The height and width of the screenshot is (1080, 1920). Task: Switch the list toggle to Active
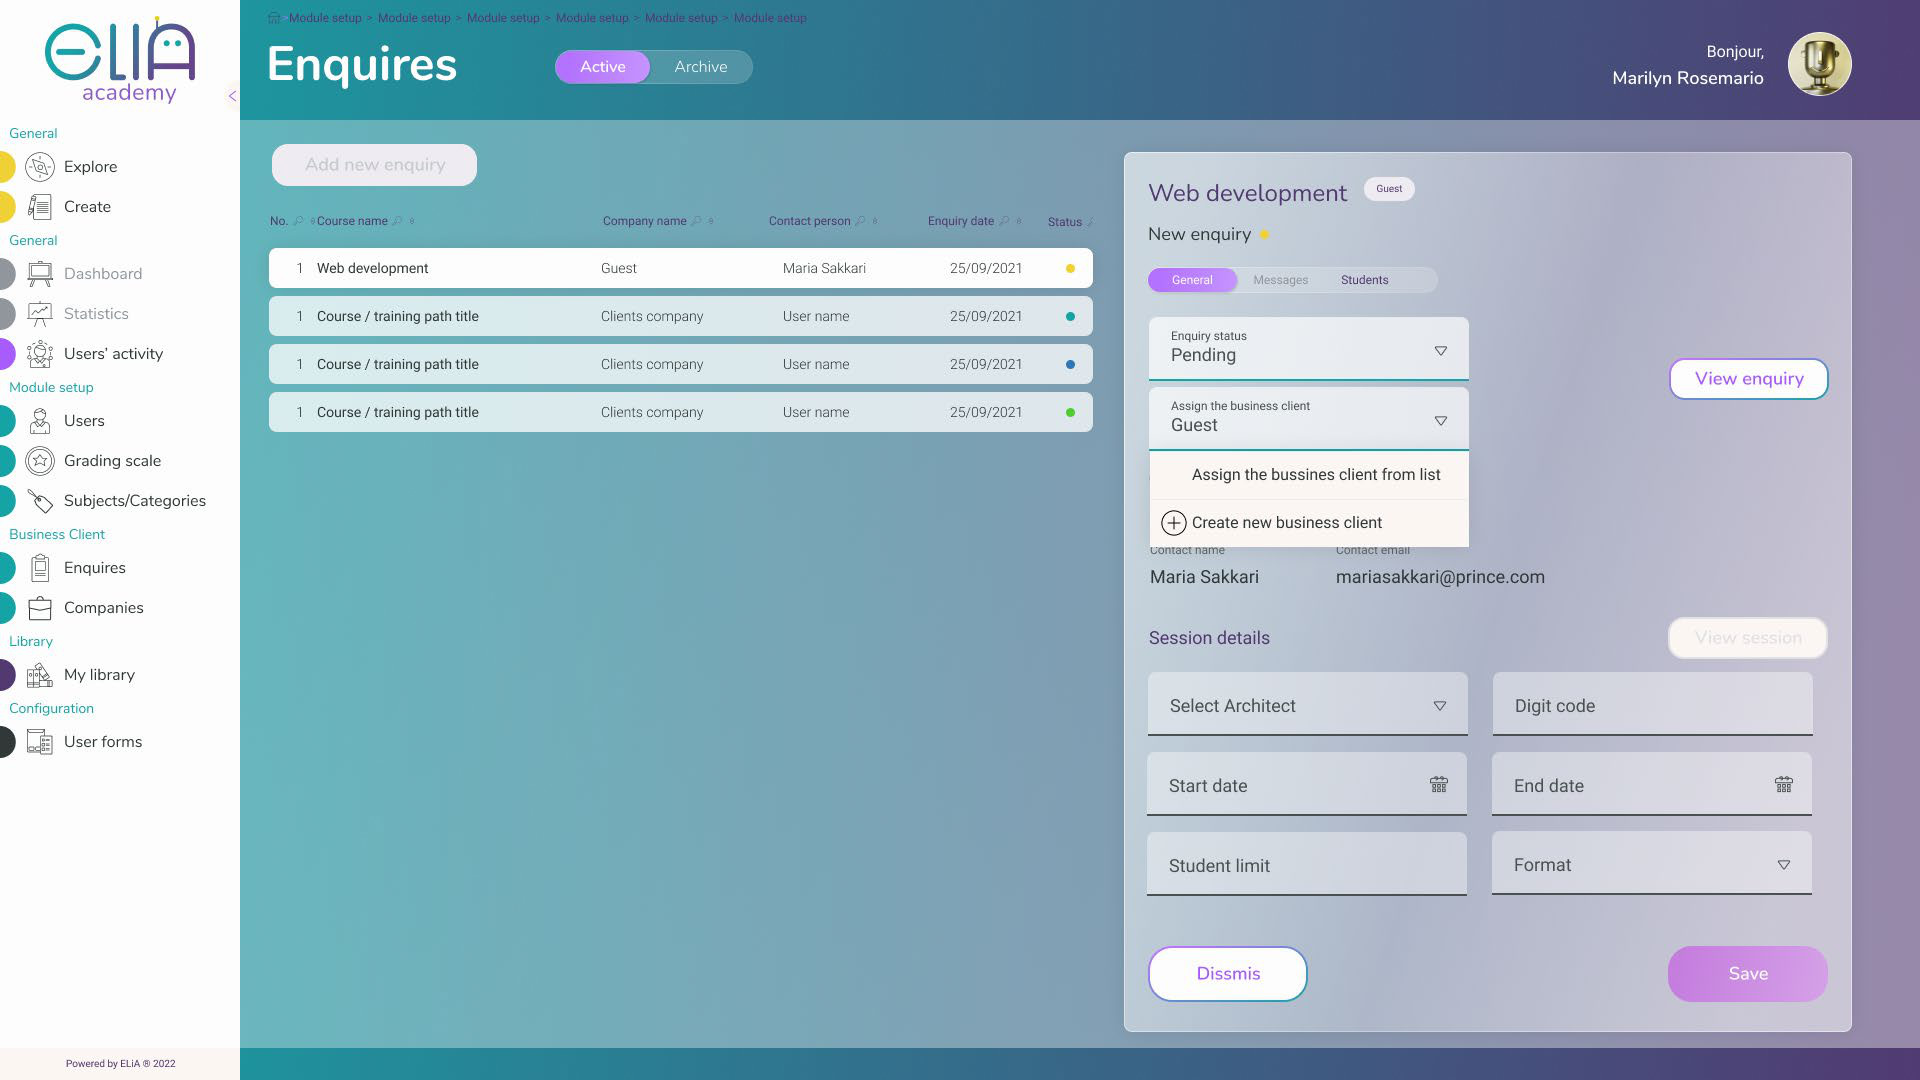point(602,67)
